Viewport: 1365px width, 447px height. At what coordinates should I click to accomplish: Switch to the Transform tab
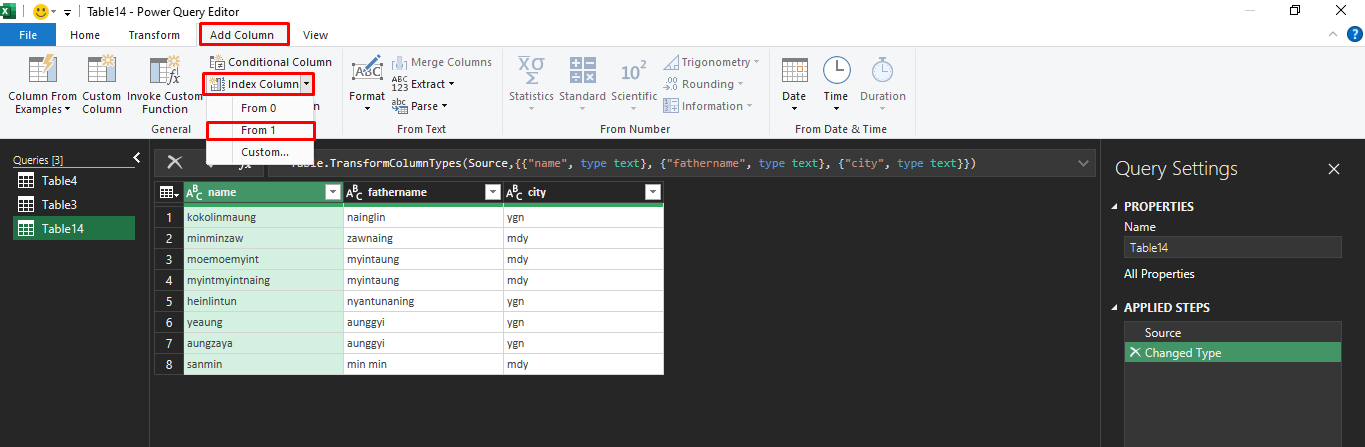154,35
